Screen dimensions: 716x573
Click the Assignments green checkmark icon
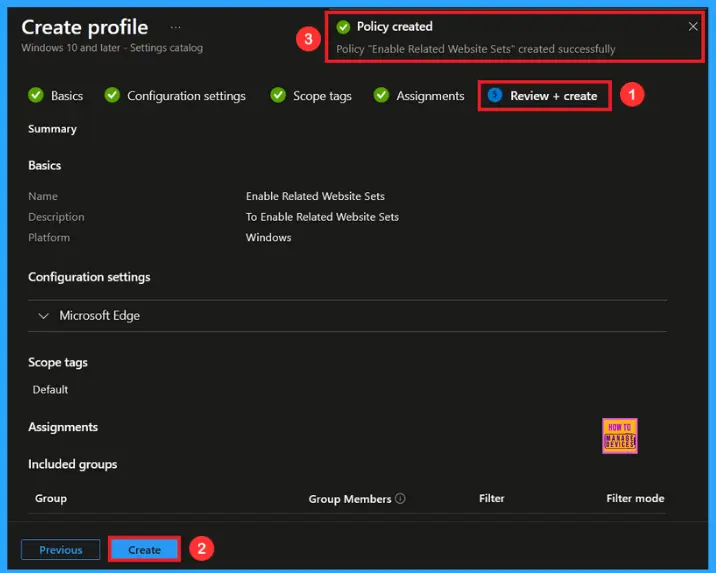pos(381,95)
